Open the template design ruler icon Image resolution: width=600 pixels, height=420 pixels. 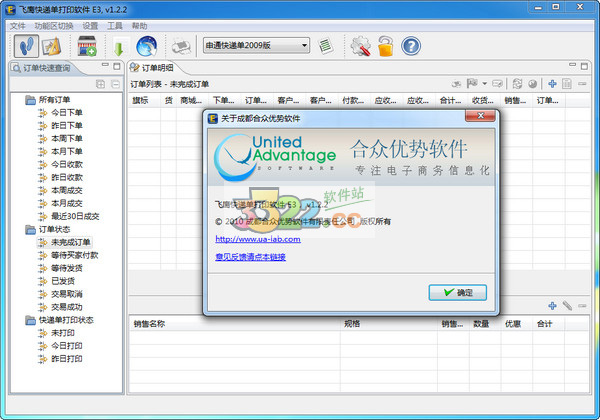[x=51, y=46]
